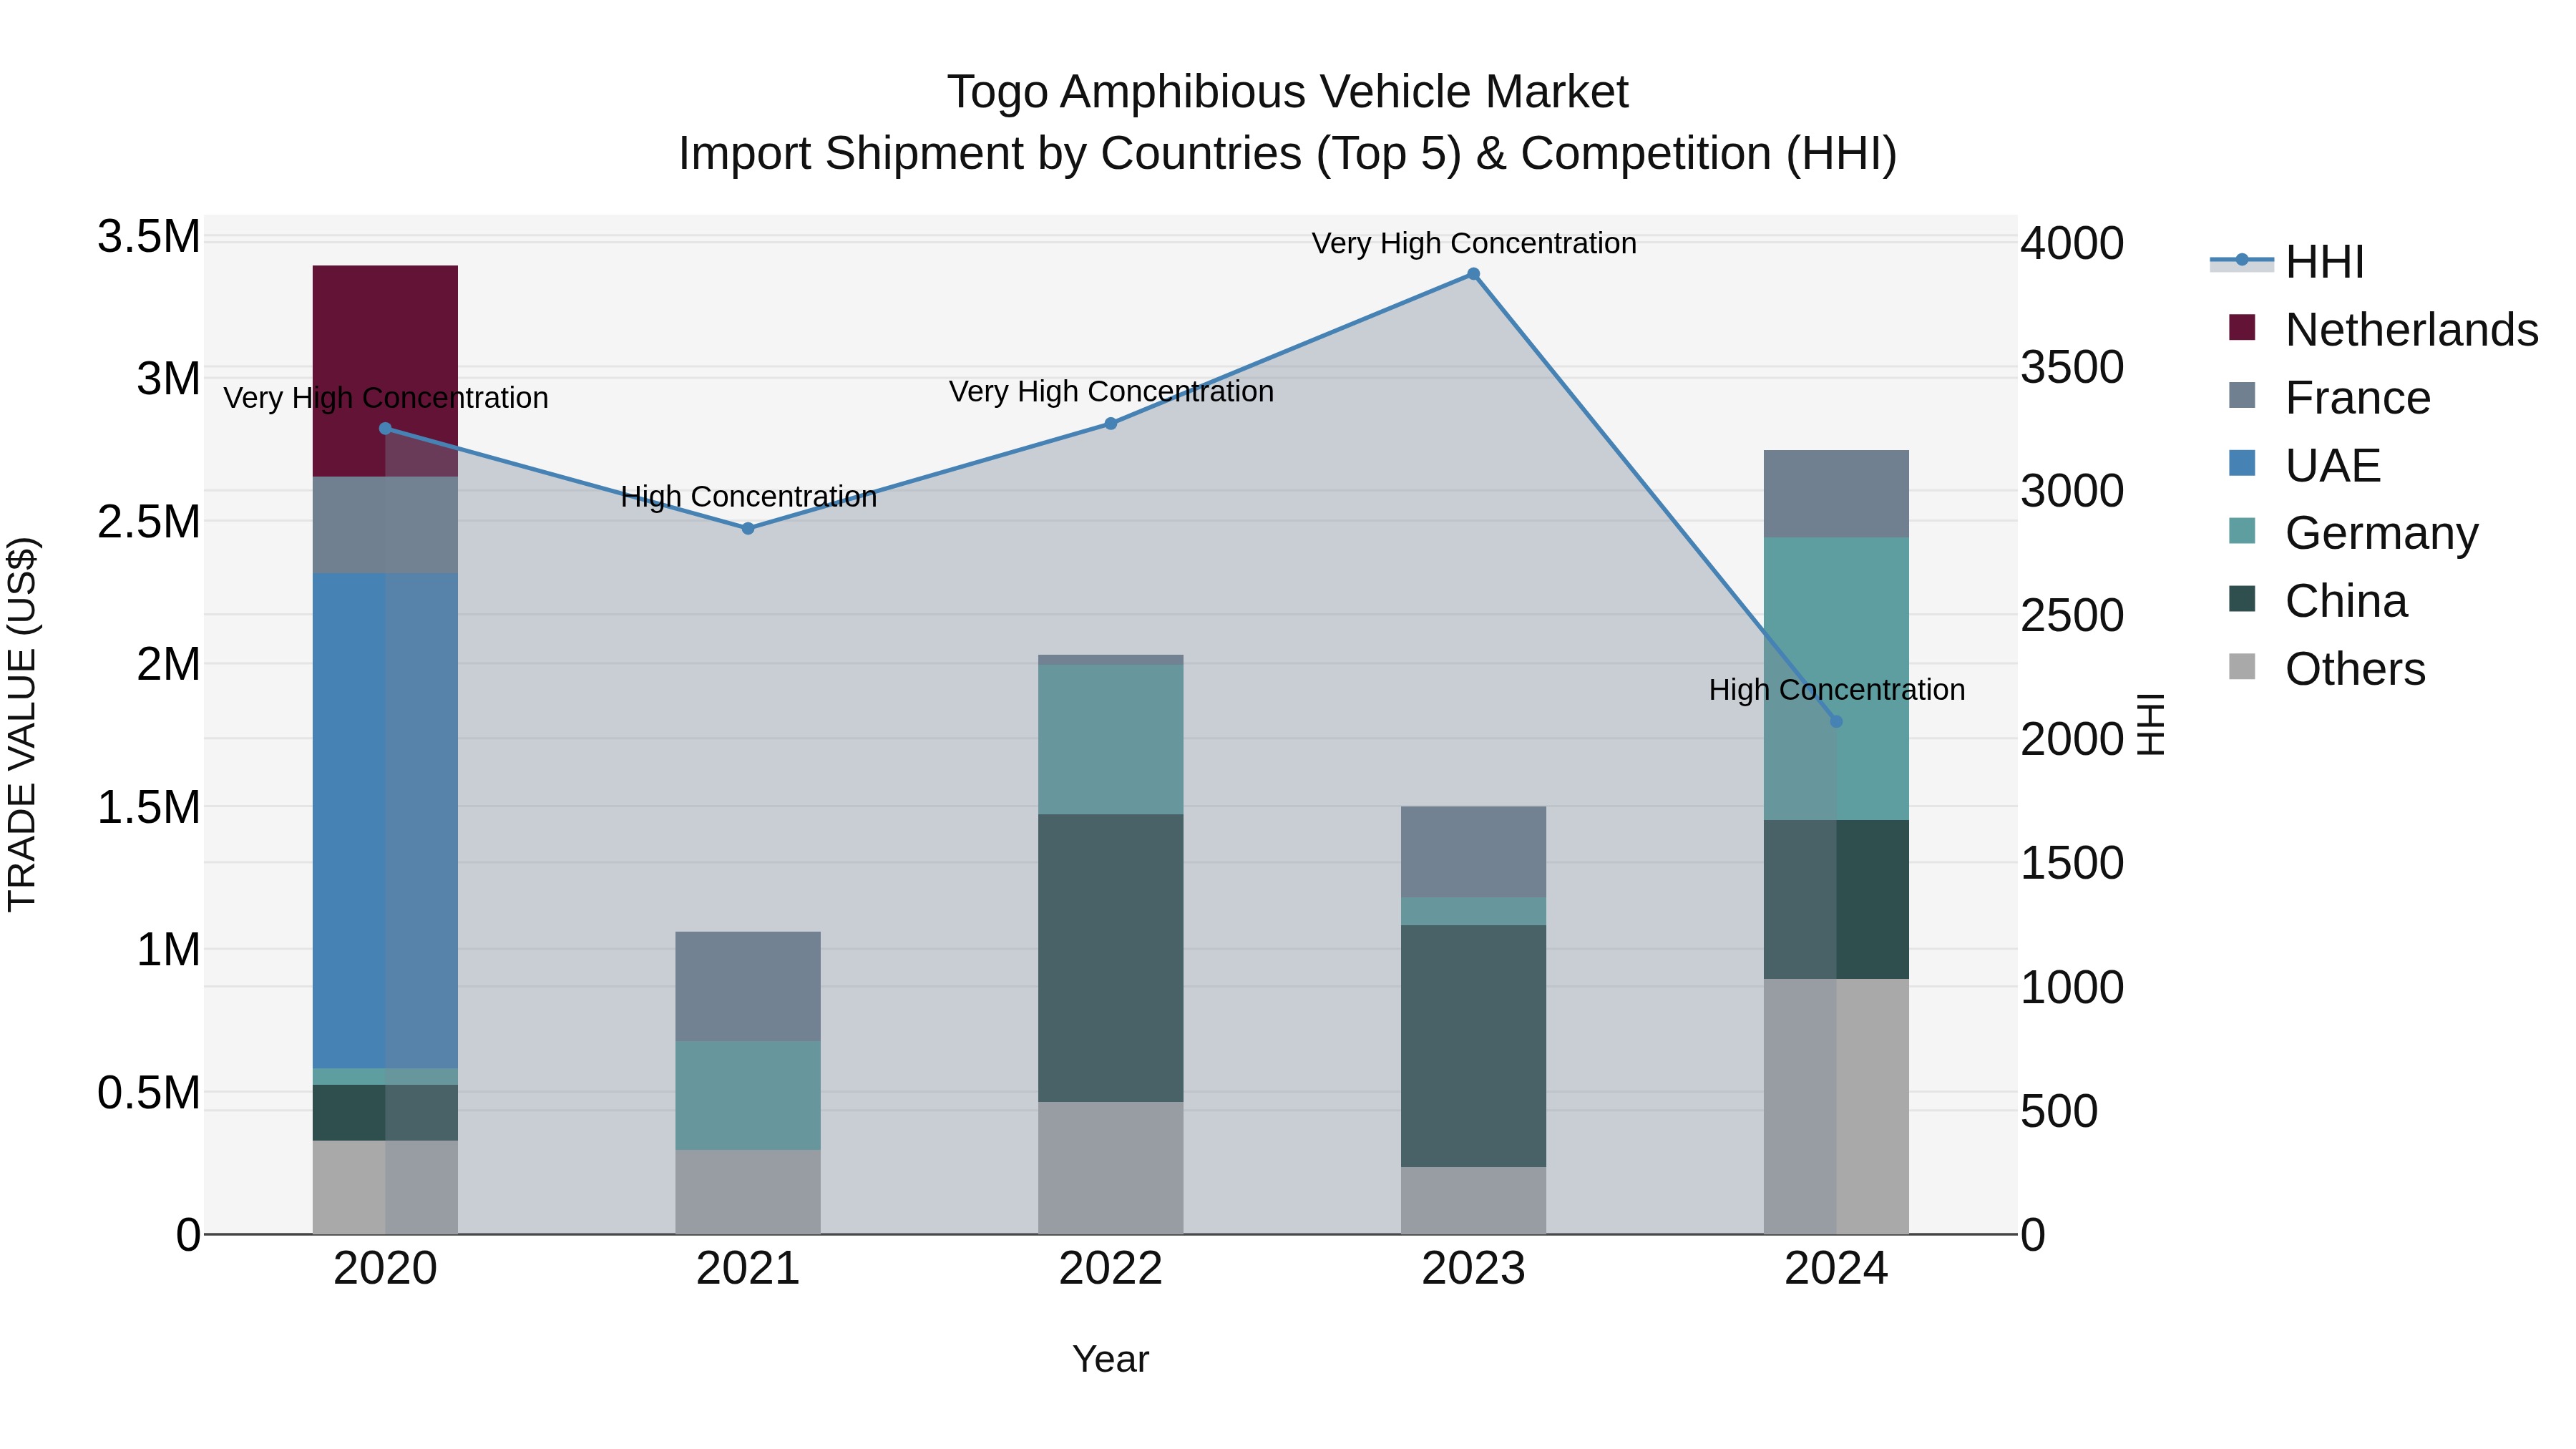Screen dimensions: 2576x1449
Task: Select the Germany bar segment in 2022
Action: (1110, 739)
